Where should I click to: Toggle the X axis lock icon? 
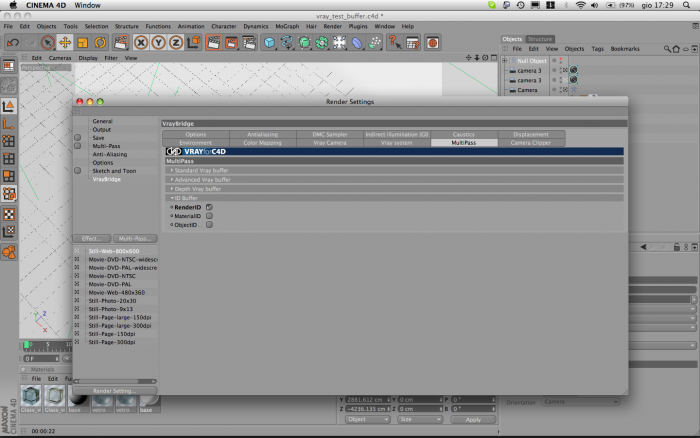tap(141, 42)
